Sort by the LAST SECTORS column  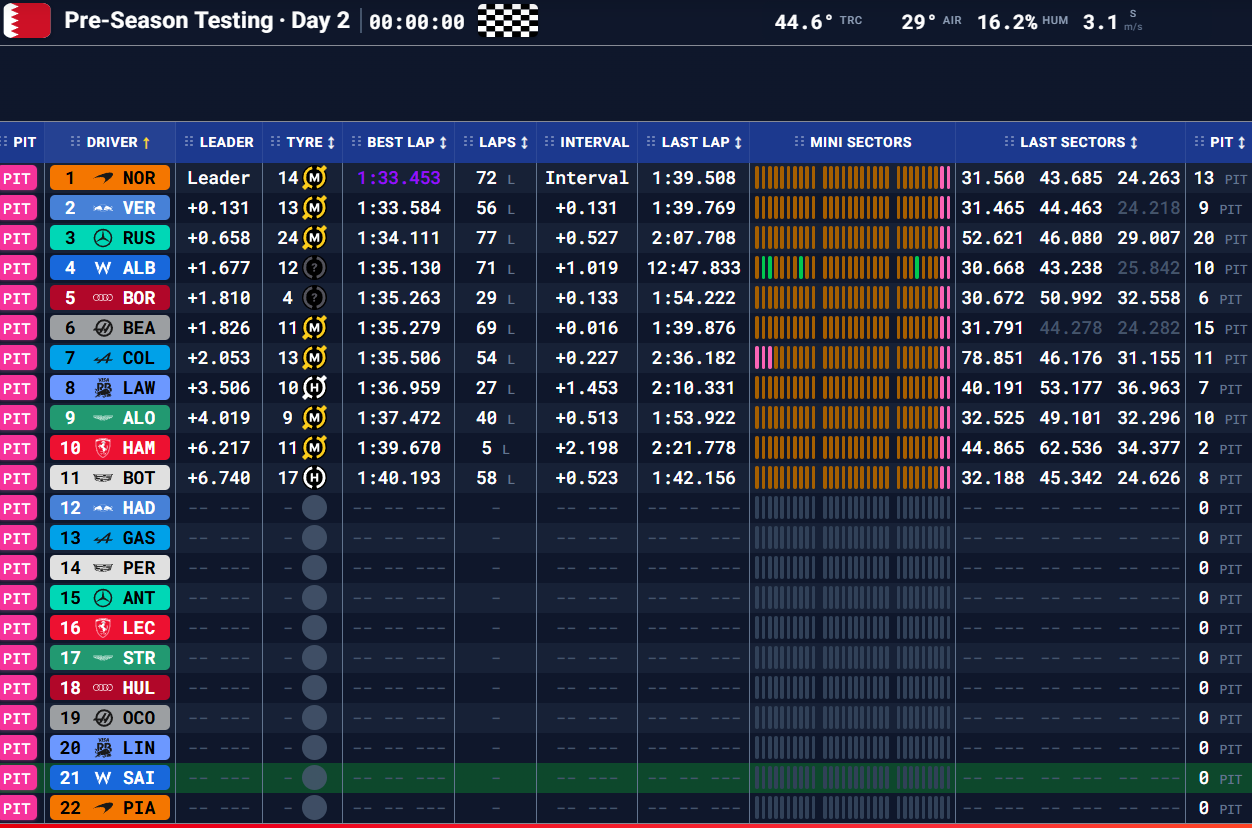[x=1072, y=142]
